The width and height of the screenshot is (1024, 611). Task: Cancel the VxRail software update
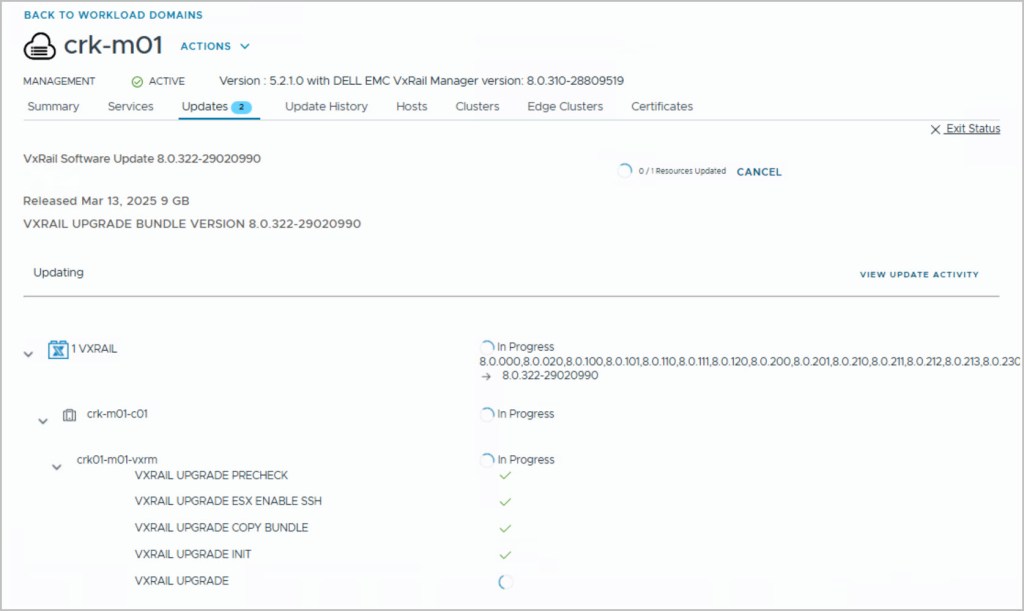759,172
